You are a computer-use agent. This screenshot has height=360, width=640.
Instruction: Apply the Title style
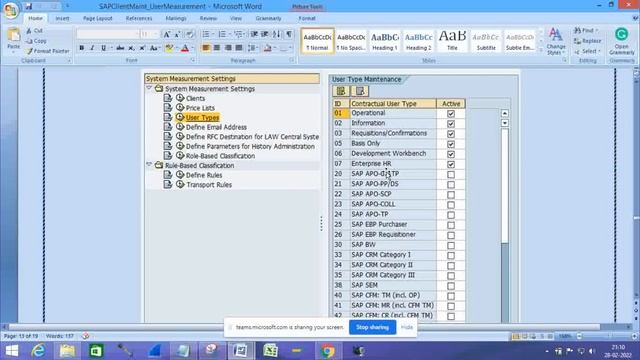click(x=452, y=40)
